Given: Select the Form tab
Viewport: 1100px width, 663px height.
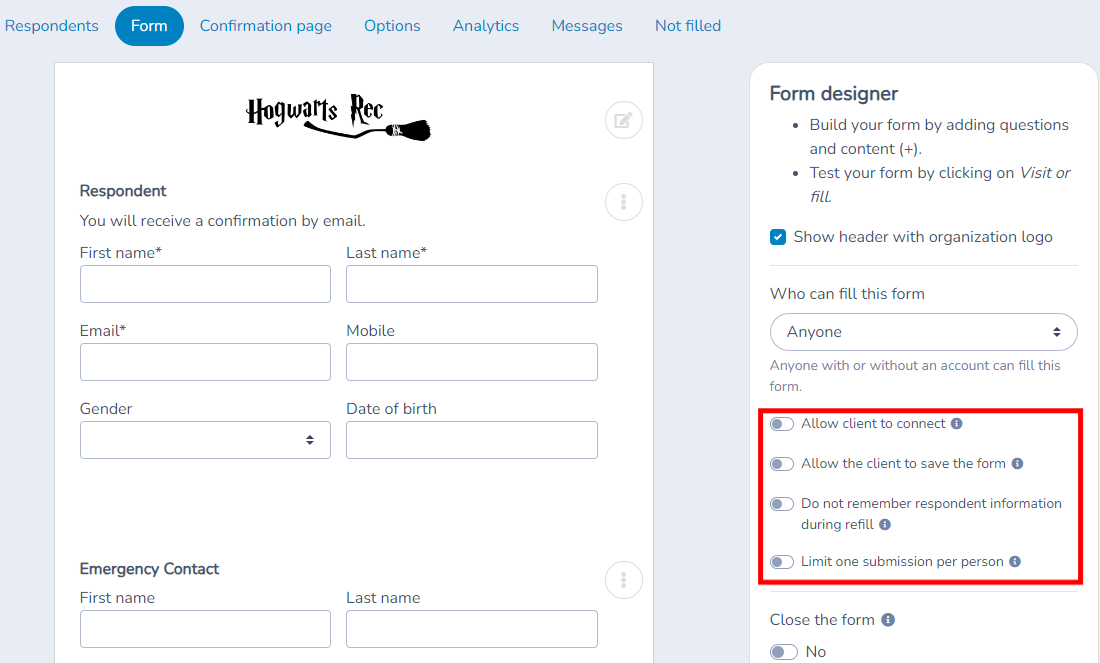Looking at the screenshot, I should pos(149,26).
